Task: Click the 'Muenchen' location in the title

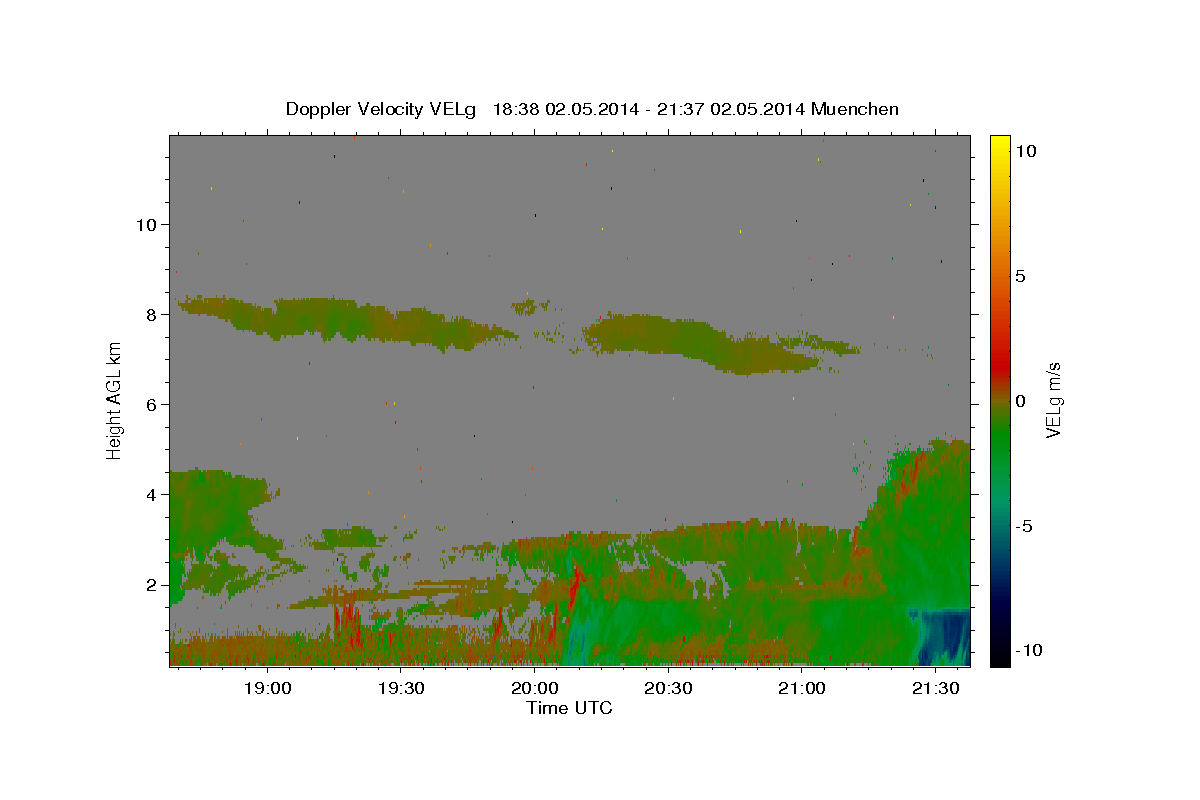Action: pyautogui.click(x=855, y=109)
